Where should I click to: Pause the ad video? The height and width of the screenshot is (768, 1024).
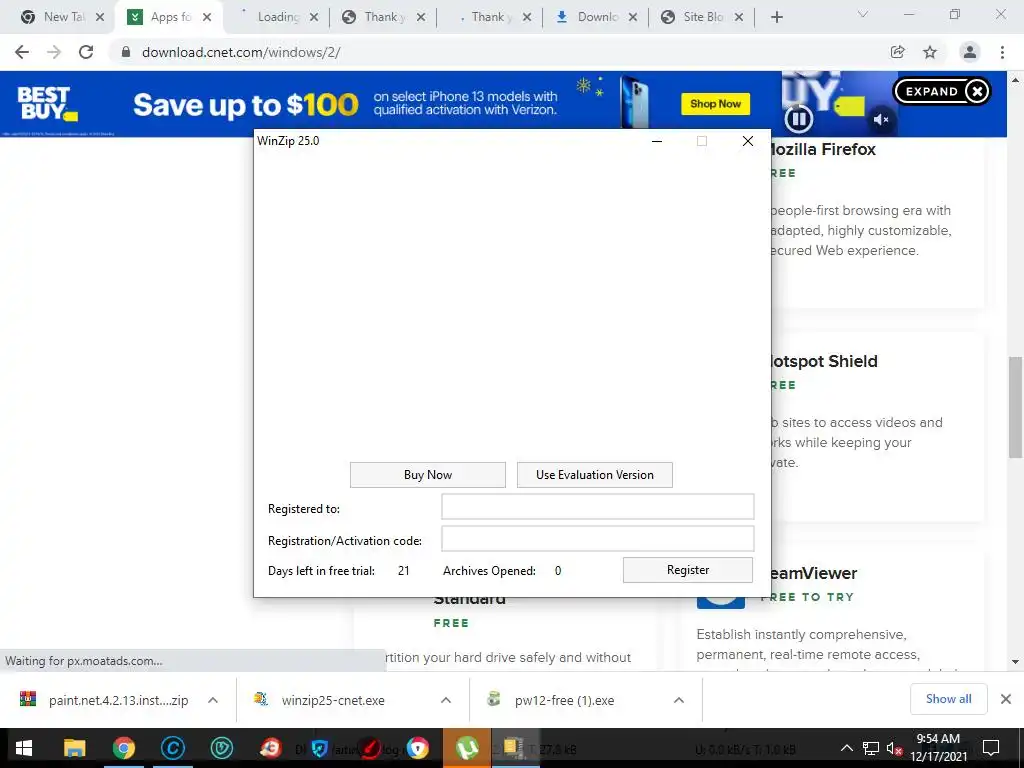coord(798,119)
